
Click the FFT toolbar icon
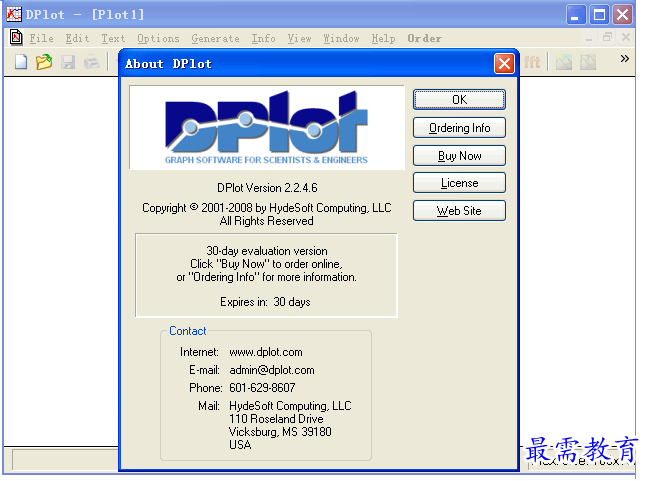532,62
